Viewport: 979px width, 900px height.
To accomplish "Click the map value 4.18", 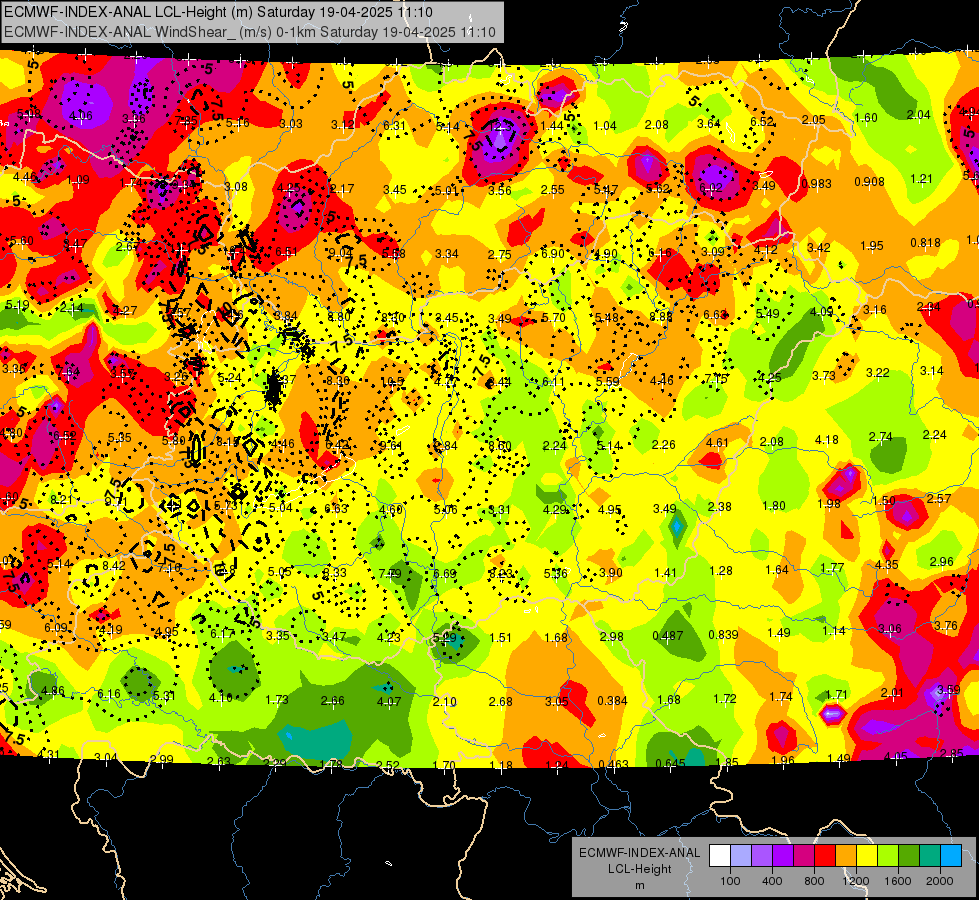I will click(x=827, y=440).
